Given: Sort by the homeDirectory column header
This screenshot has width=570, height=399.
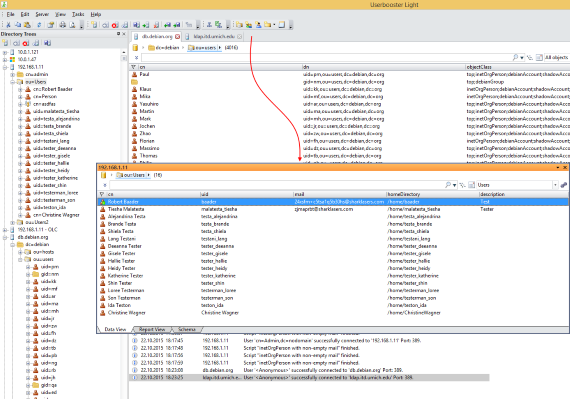Looking at the screenshot, I should coord(404,194).
